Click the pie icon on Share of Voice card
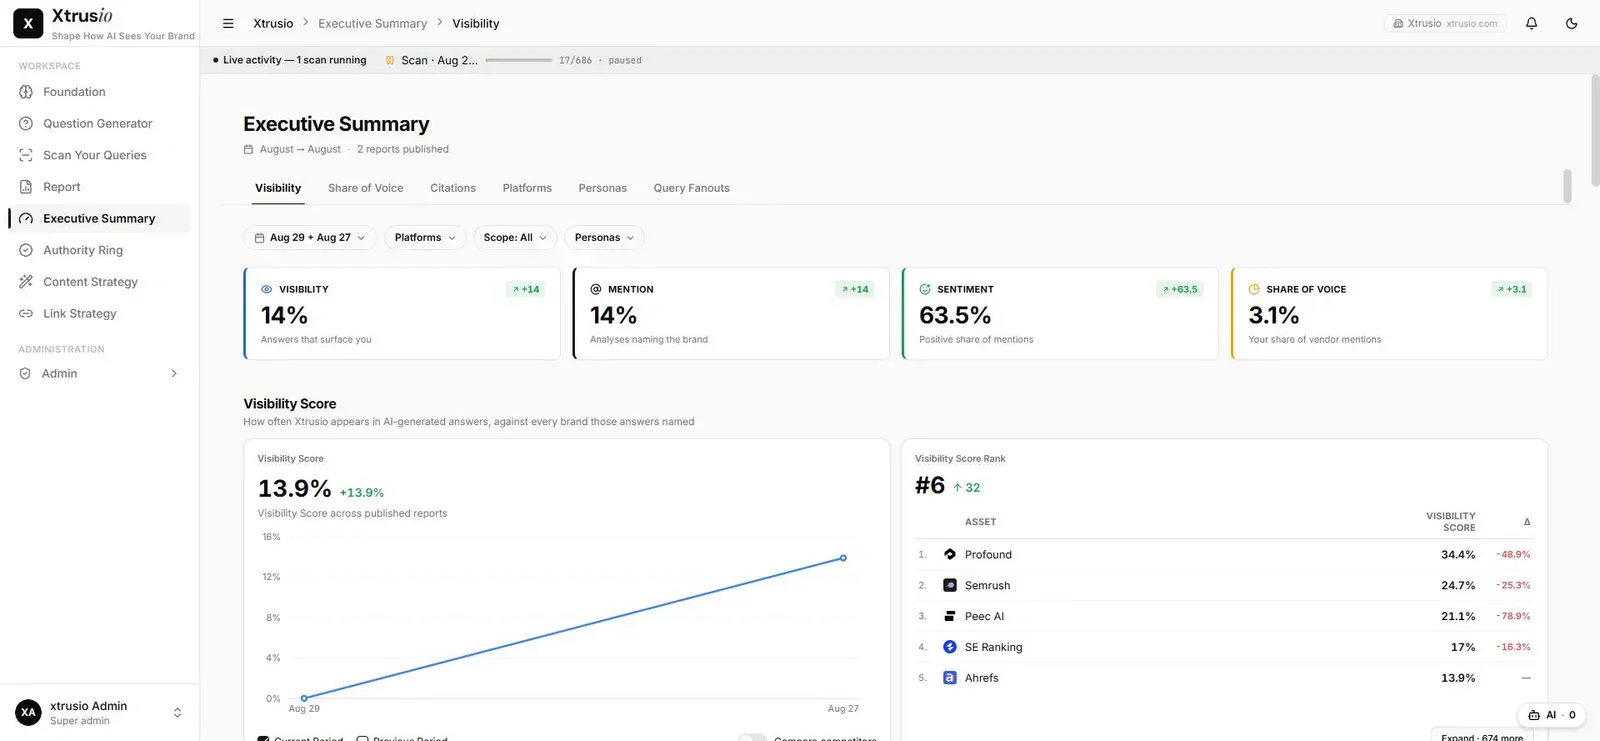 click(1254, 289)
